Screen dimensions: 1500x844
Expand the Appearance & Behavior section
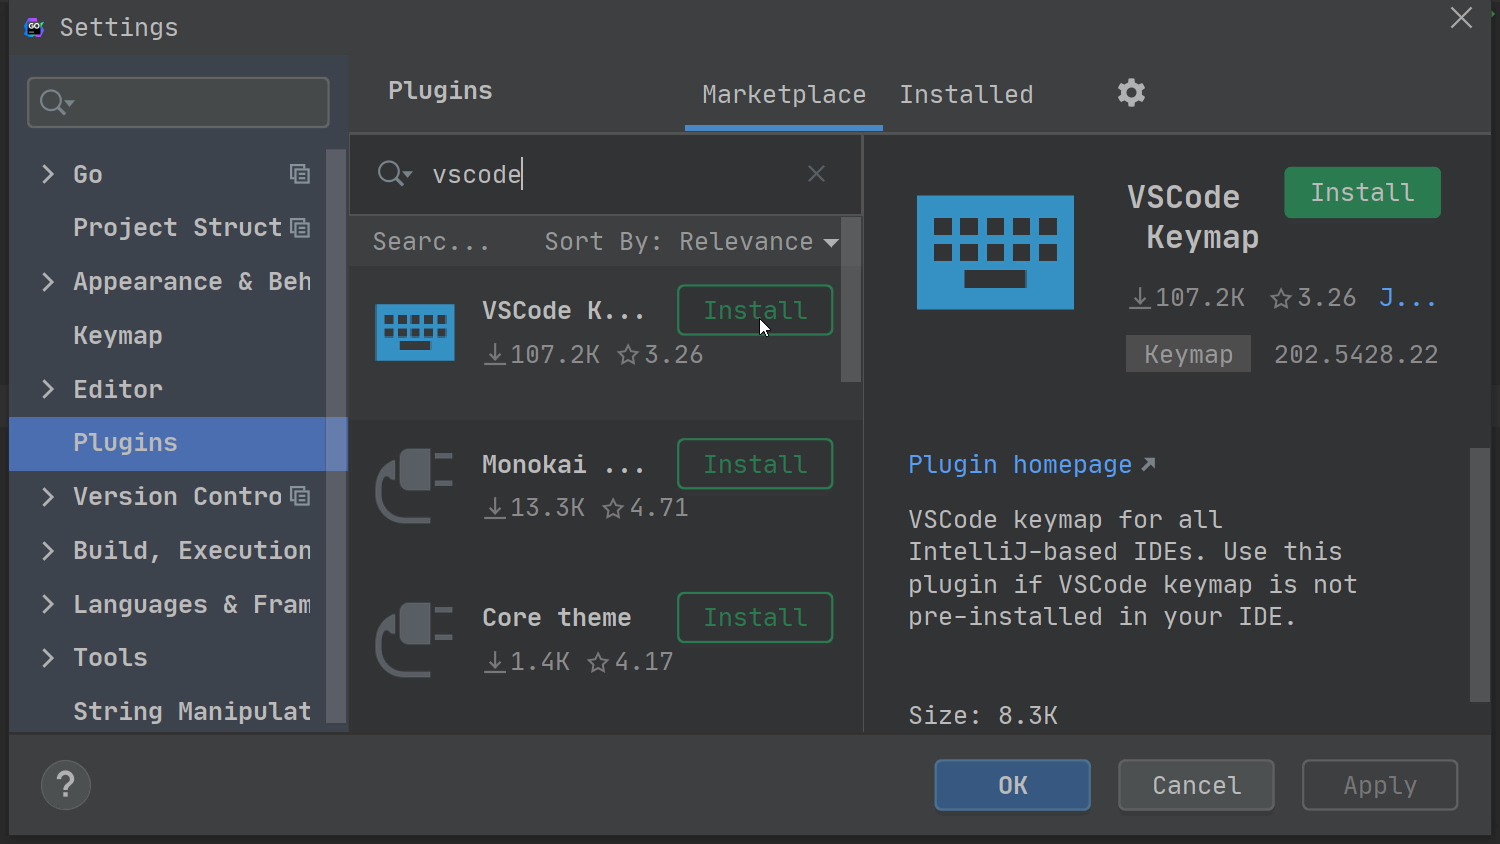(48, 281)
